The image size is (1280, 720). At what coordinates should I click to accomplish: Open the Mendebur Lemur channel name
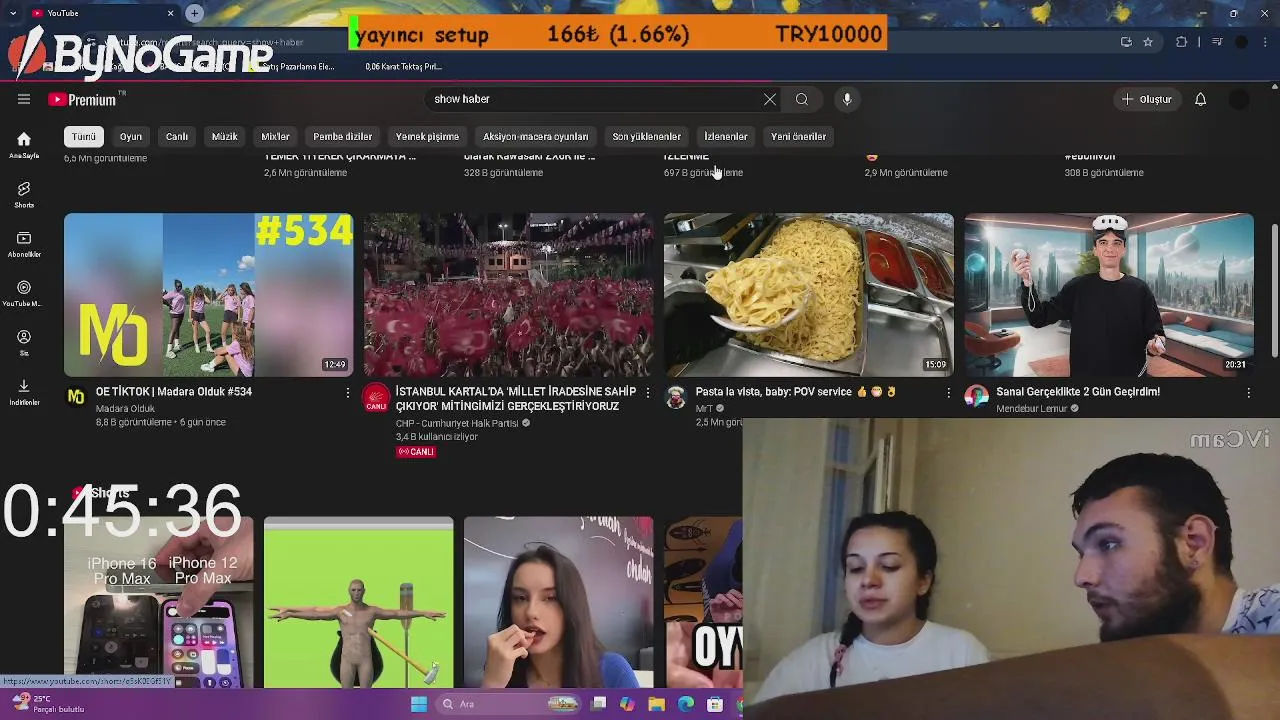point(1032,408)
